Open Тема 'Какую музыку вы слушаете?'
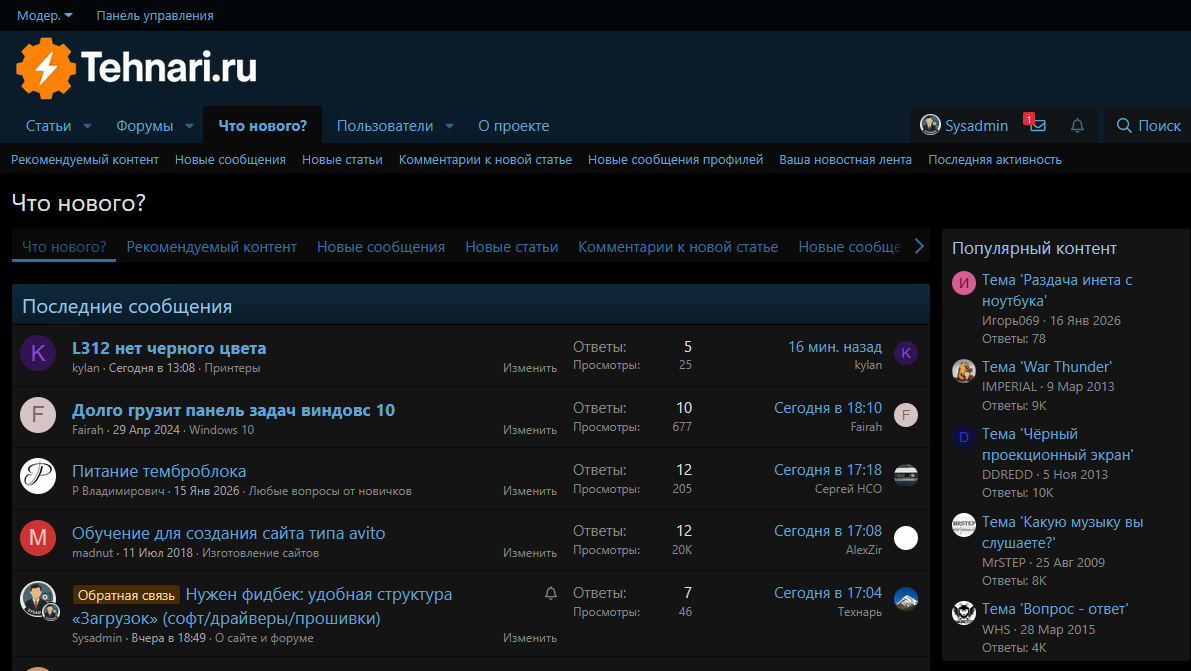The image size is (1191, 671). [1063, 532]
